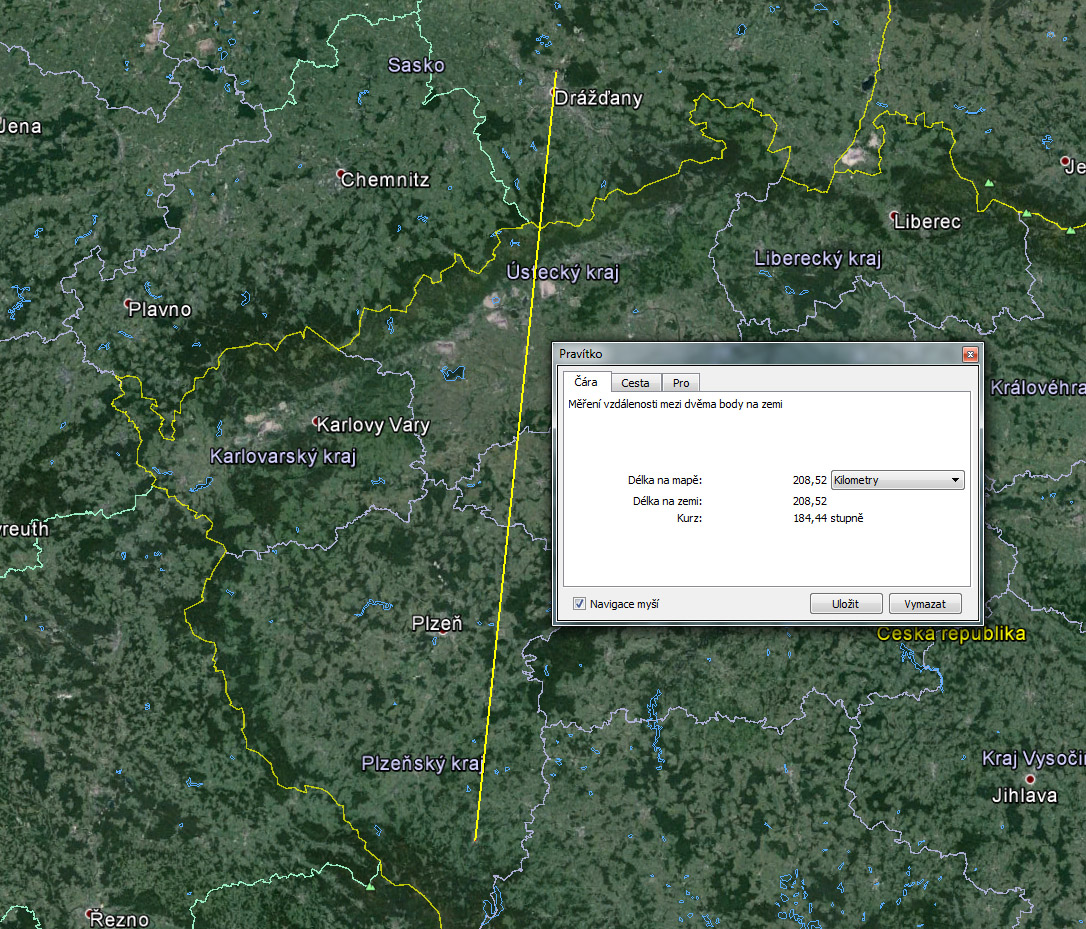Open the Pro tab in ruler dialog
This screenshot has width=1086, height=929.
[x=680, y=383]
